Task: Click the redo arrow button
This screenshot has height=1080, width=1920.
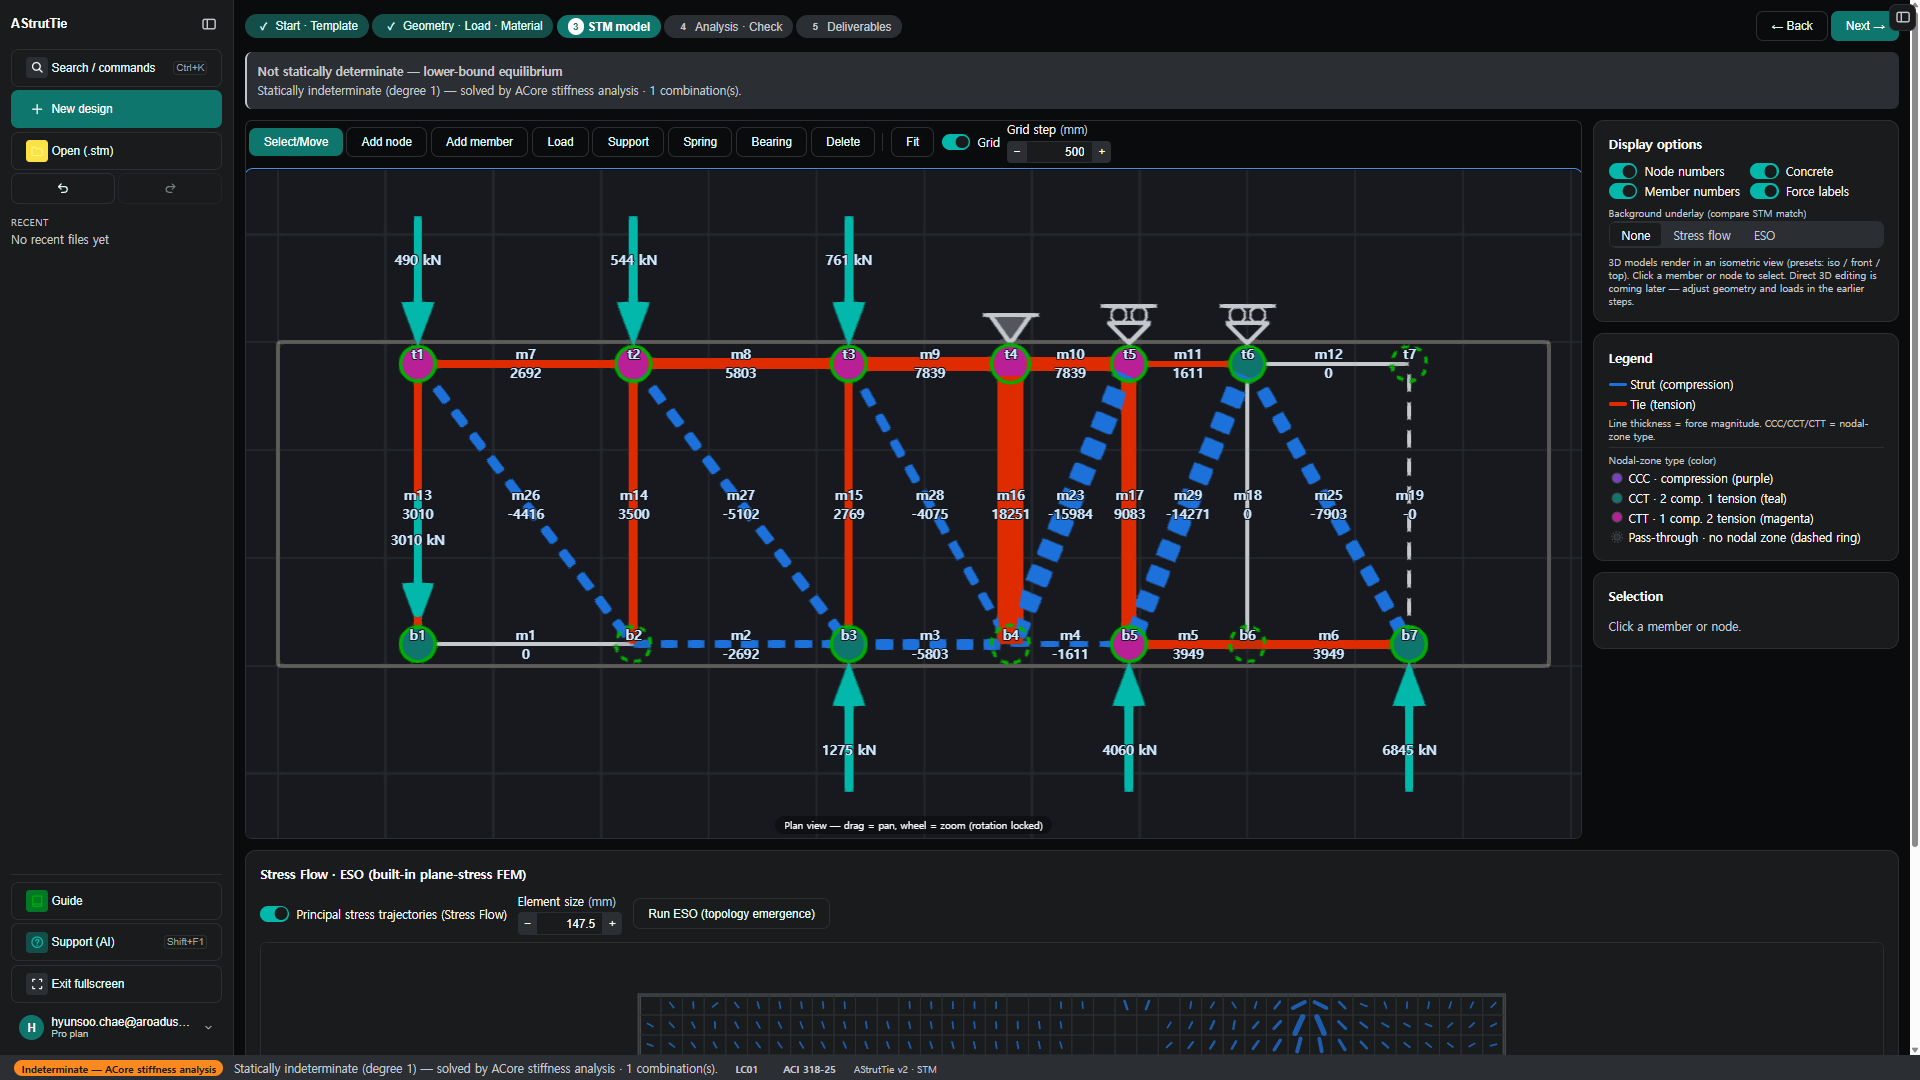Action: [x=170, y=188]
